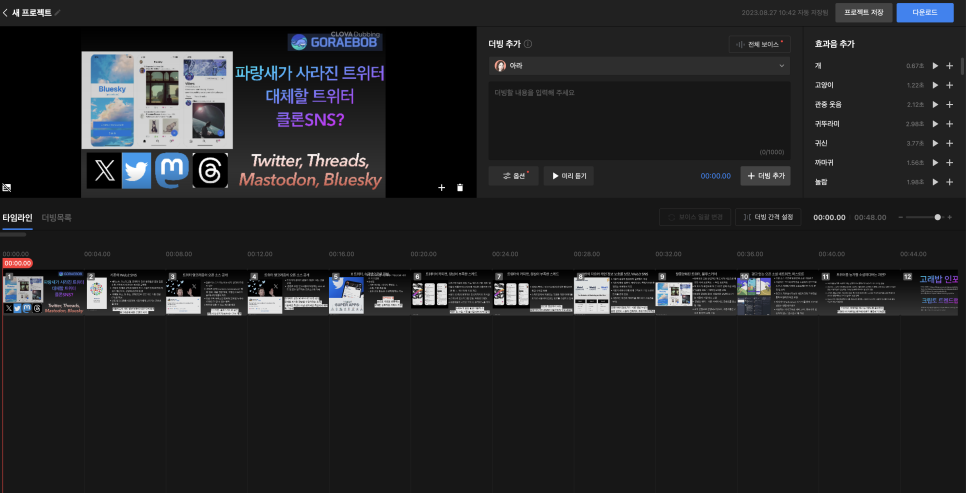Add the 관중 웃음 sound effect
The height and width of the screenshot is (493, 966).
949,104
